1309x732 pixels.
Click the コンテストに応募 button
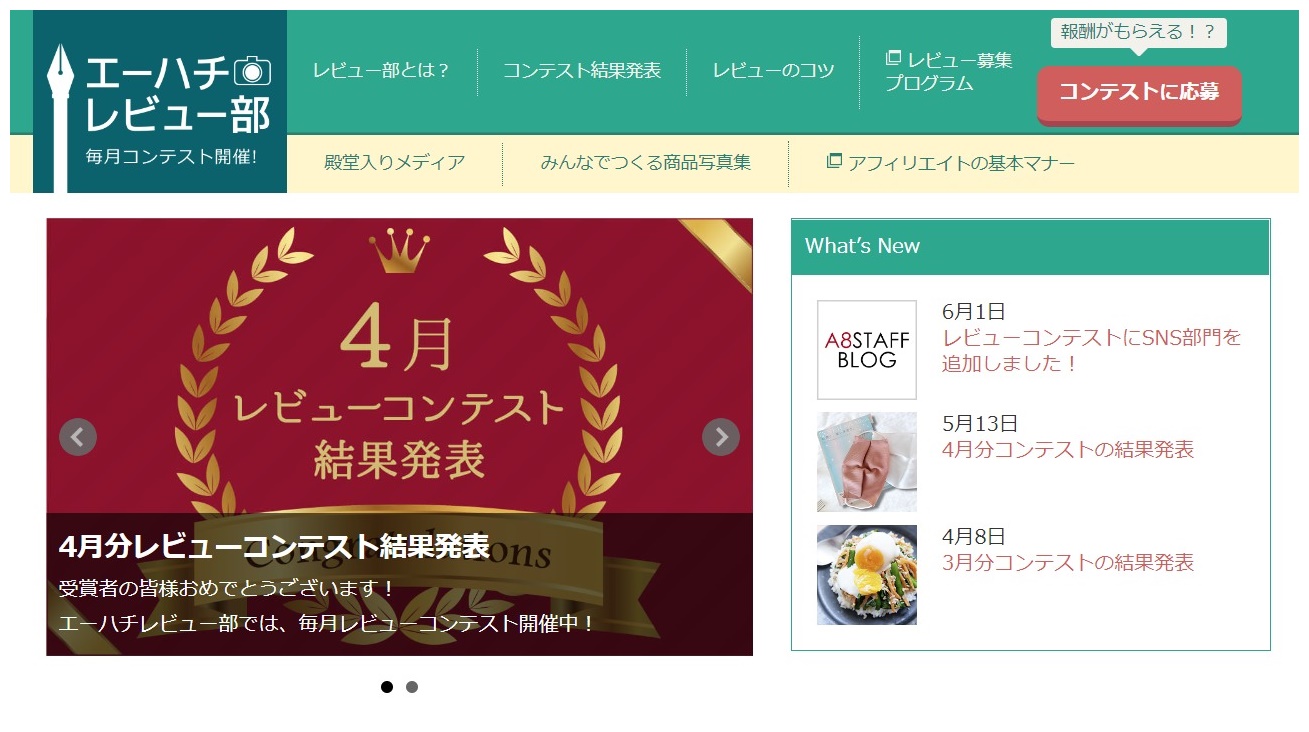[1139, 93]
